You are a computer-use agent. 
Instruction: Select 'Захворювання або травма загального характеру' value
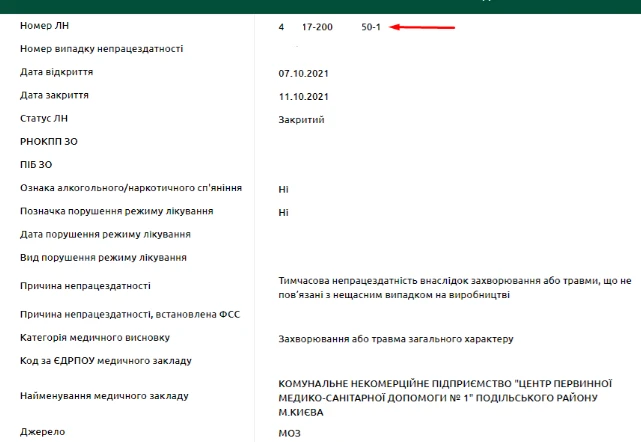(x=396, y=339)
